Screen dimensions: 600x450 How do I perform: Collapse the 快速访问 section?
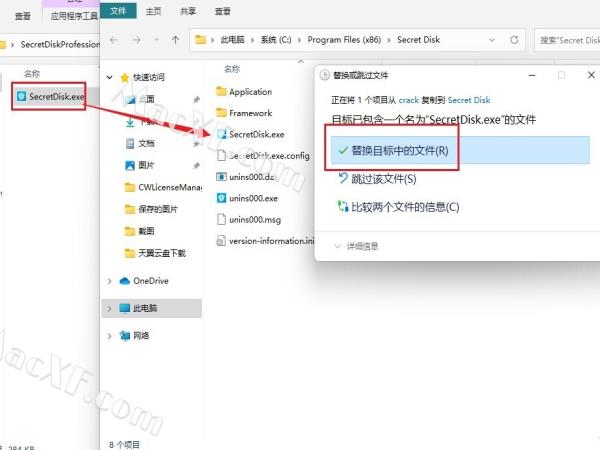[109, 77]
